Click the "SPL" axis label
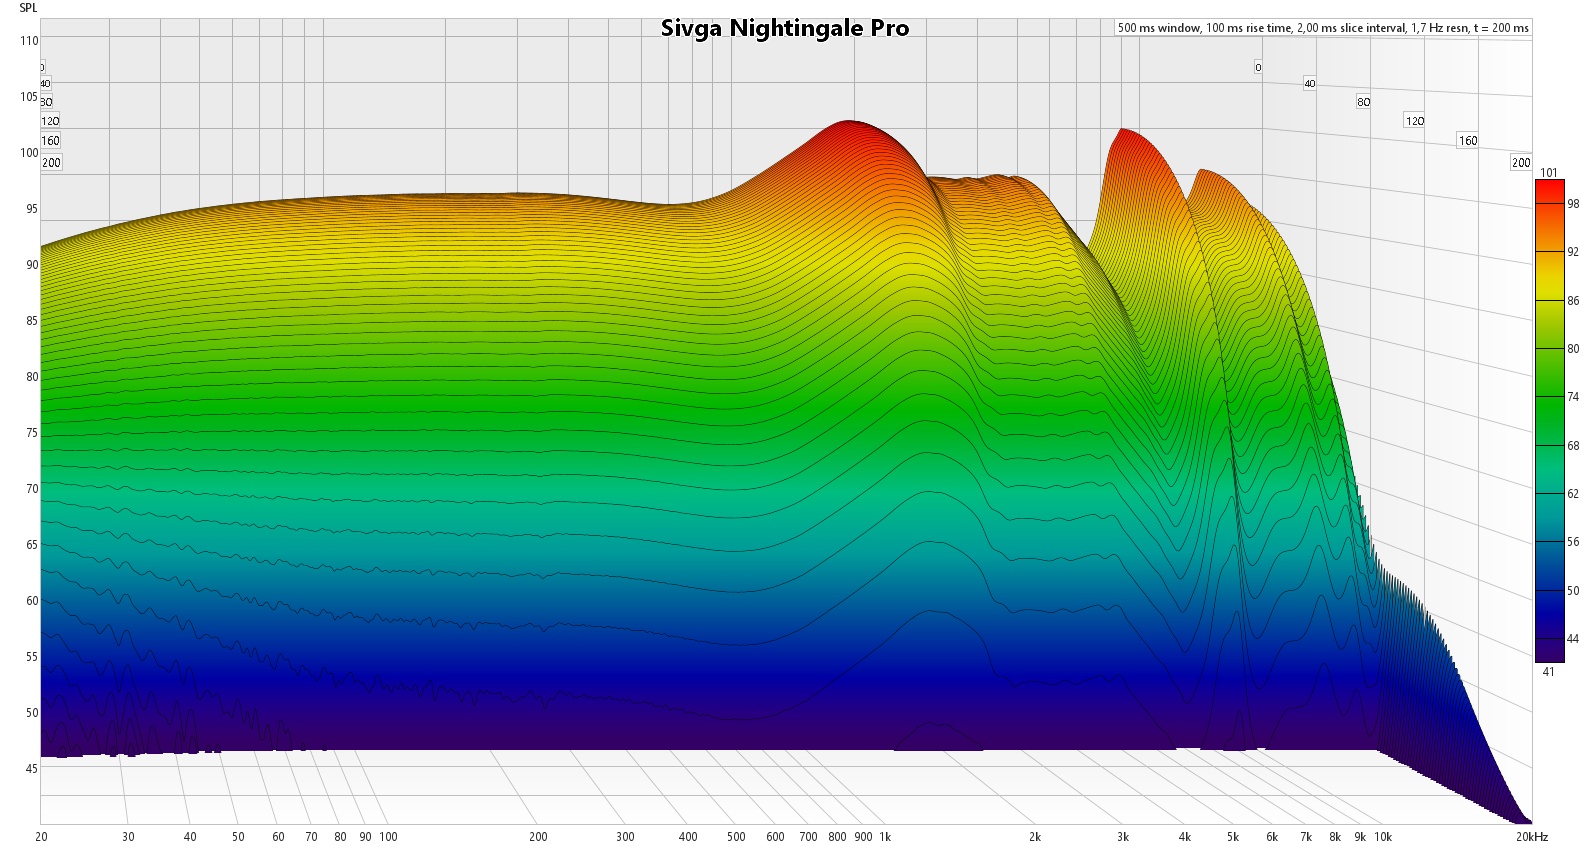The image size is (1590, 849). [28, 8]
